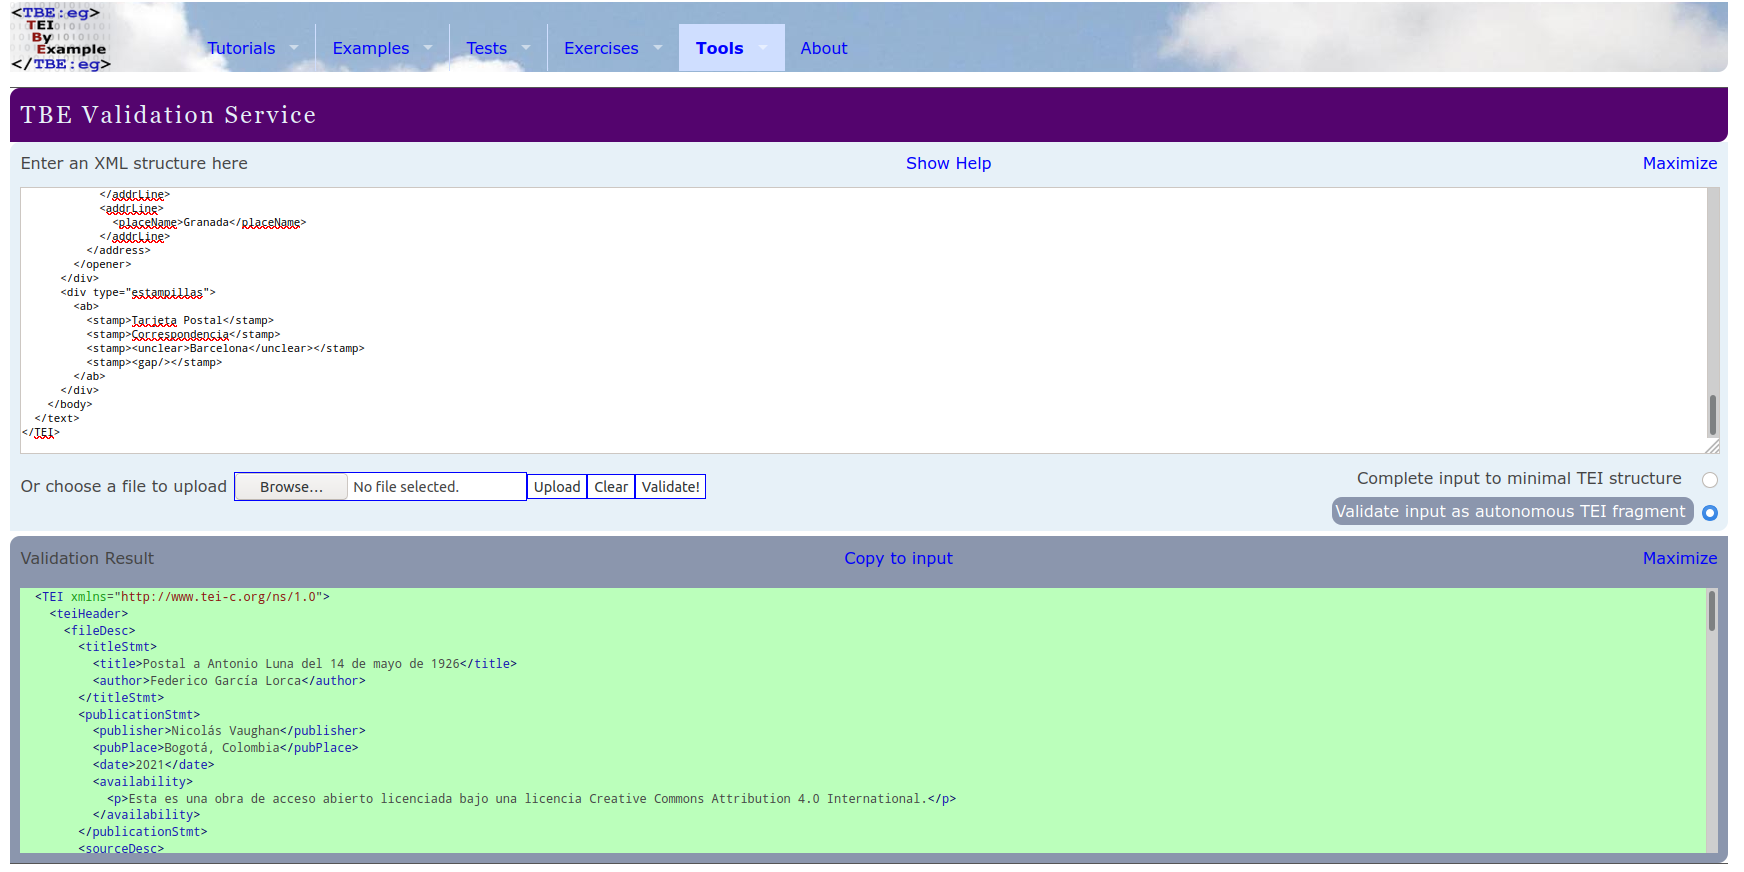The width and height of the screenshot is (1744, 872).
Task: Click Copy to input link
Action: 898,558
